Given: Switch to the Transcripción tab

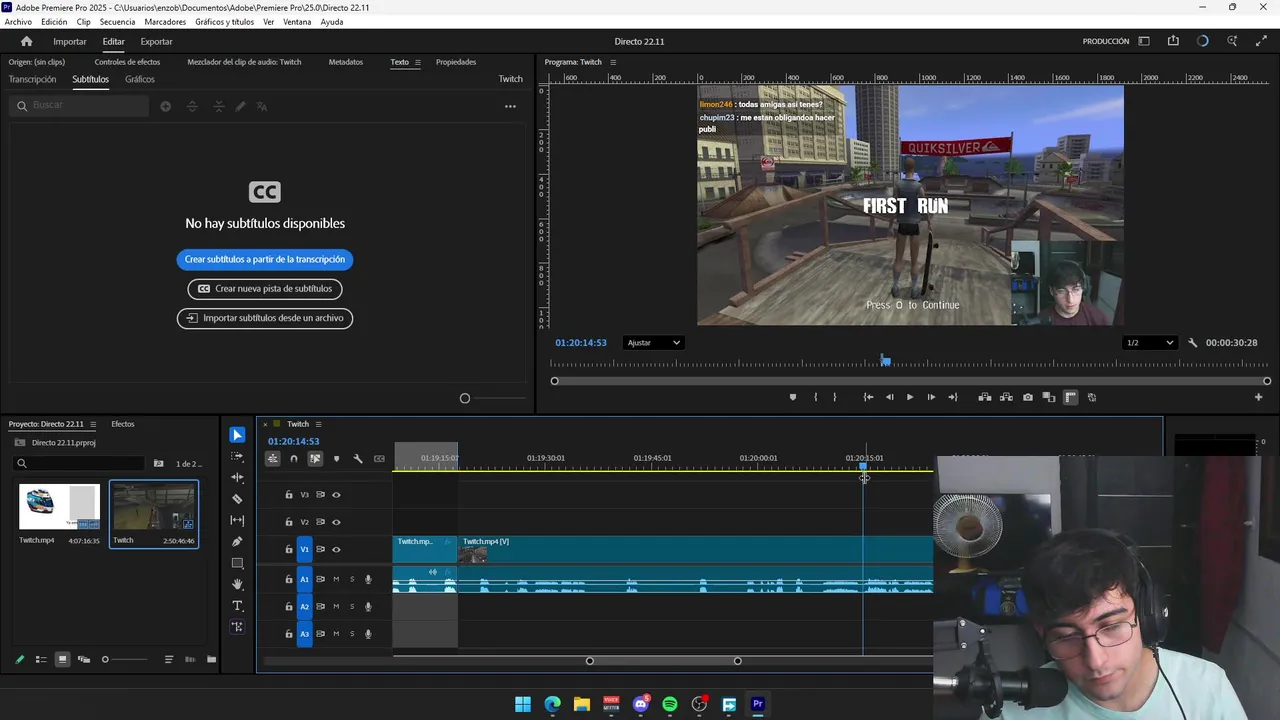Looking at the screenshot, I should (x=32, y=79).
